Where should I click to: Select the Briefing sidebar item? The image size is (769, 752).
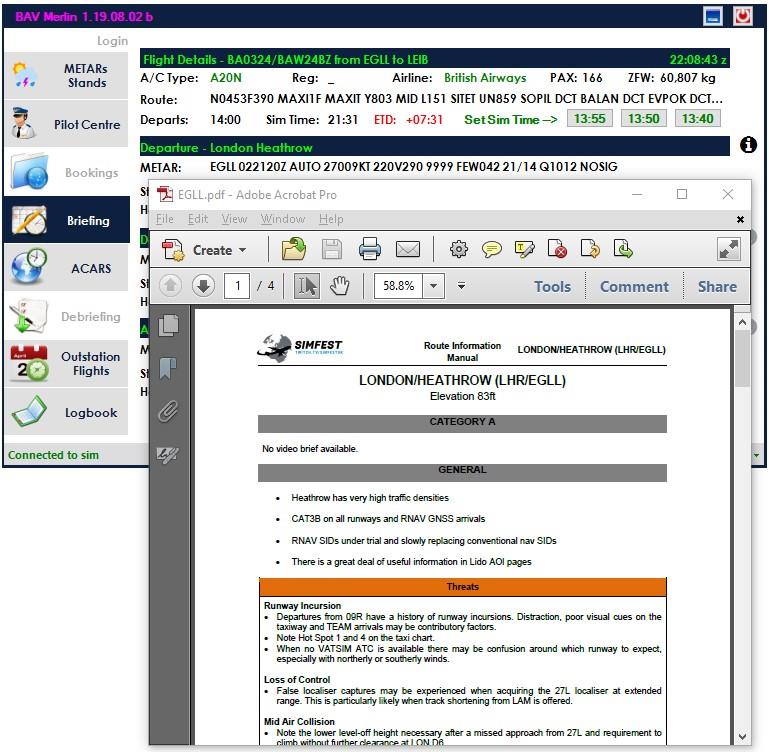point(66,220)
